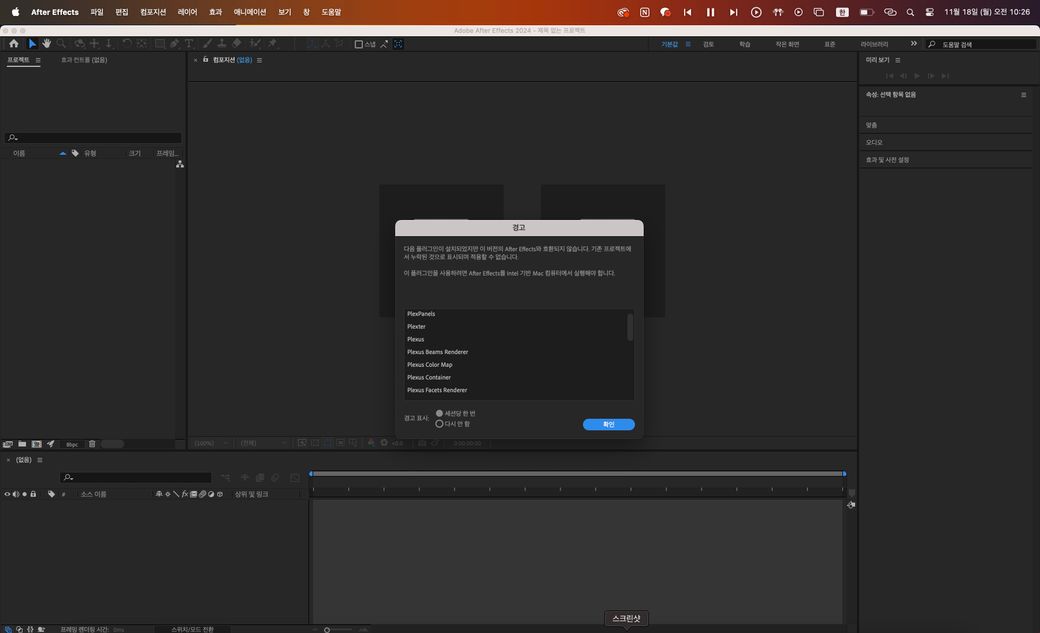Viewport: 1040px width, 633px height.
Task: Expand the '오디오' panel section
Action: tap(874, 142)
